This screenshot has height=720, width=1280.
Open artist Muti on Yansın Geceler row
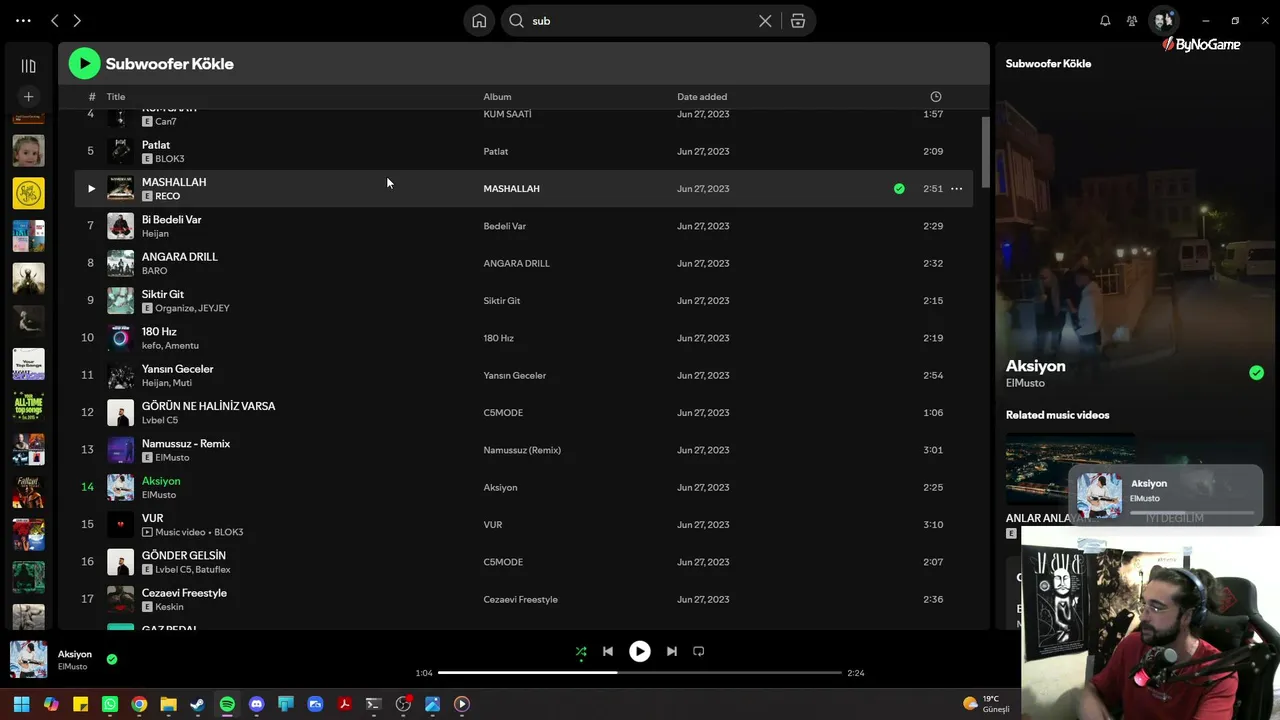click(x=182, y=383)
